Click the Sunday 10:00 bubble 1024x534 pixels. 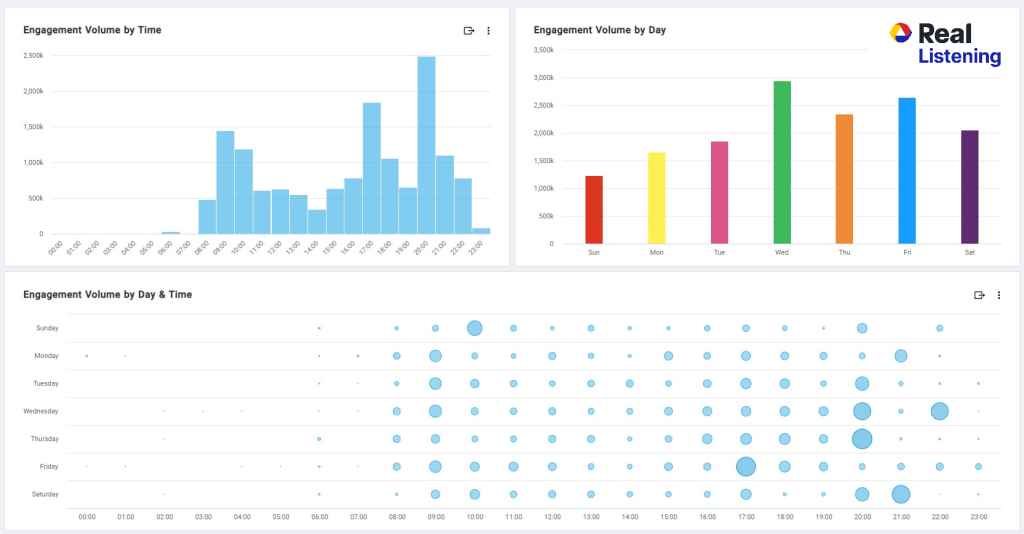point(474,328)
